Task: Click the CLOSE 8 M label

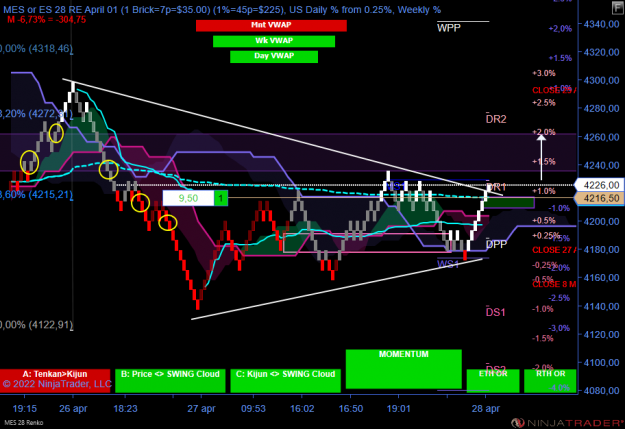Action: pos(554,284)
